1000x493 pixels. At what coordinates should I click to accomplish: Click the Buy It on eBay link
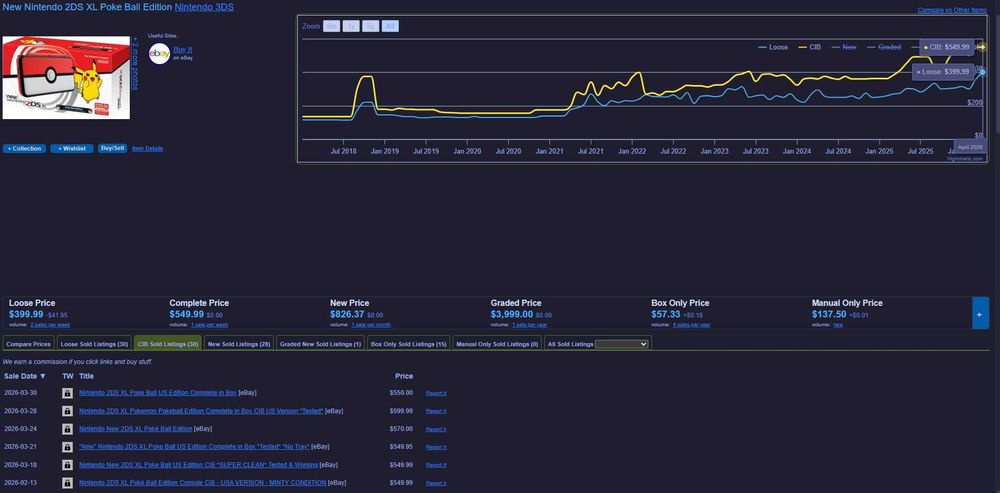pyautogui.click(x=182, y=50)
